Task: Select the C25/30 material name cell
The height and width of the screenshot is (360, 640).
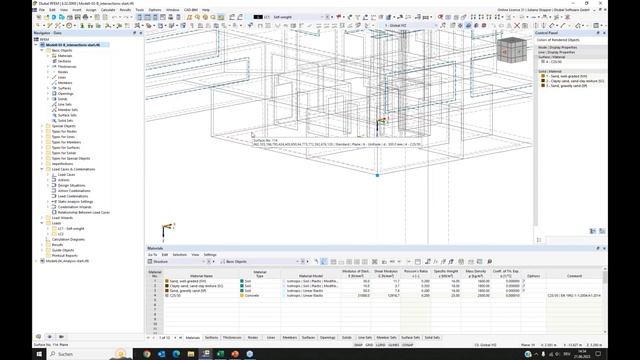Action: [x=201, y=296]
